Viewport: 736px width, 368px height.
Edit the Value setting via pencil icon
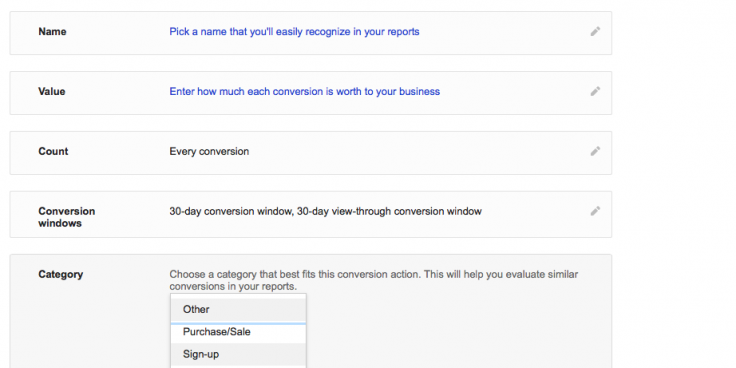tap(595, 91)
